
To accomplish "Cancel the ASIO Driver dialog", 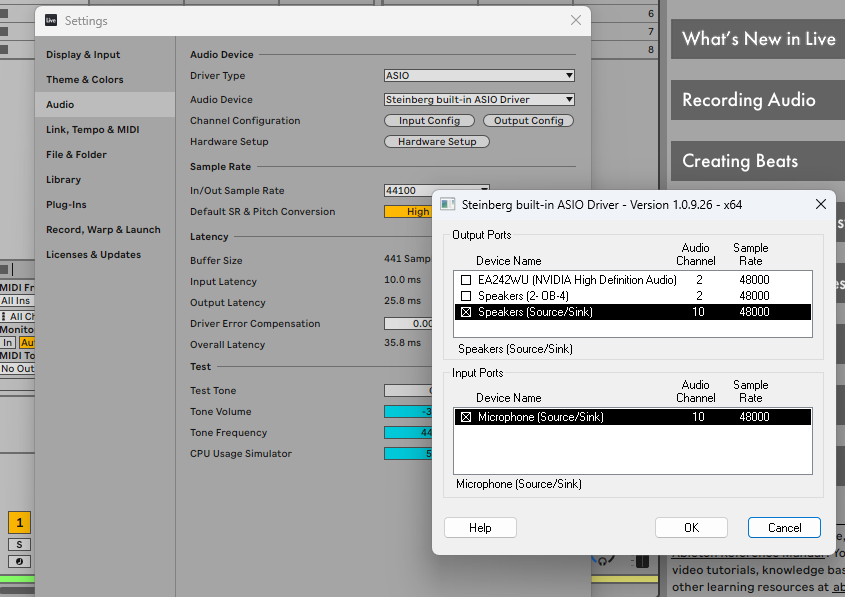I will [784, 527].
